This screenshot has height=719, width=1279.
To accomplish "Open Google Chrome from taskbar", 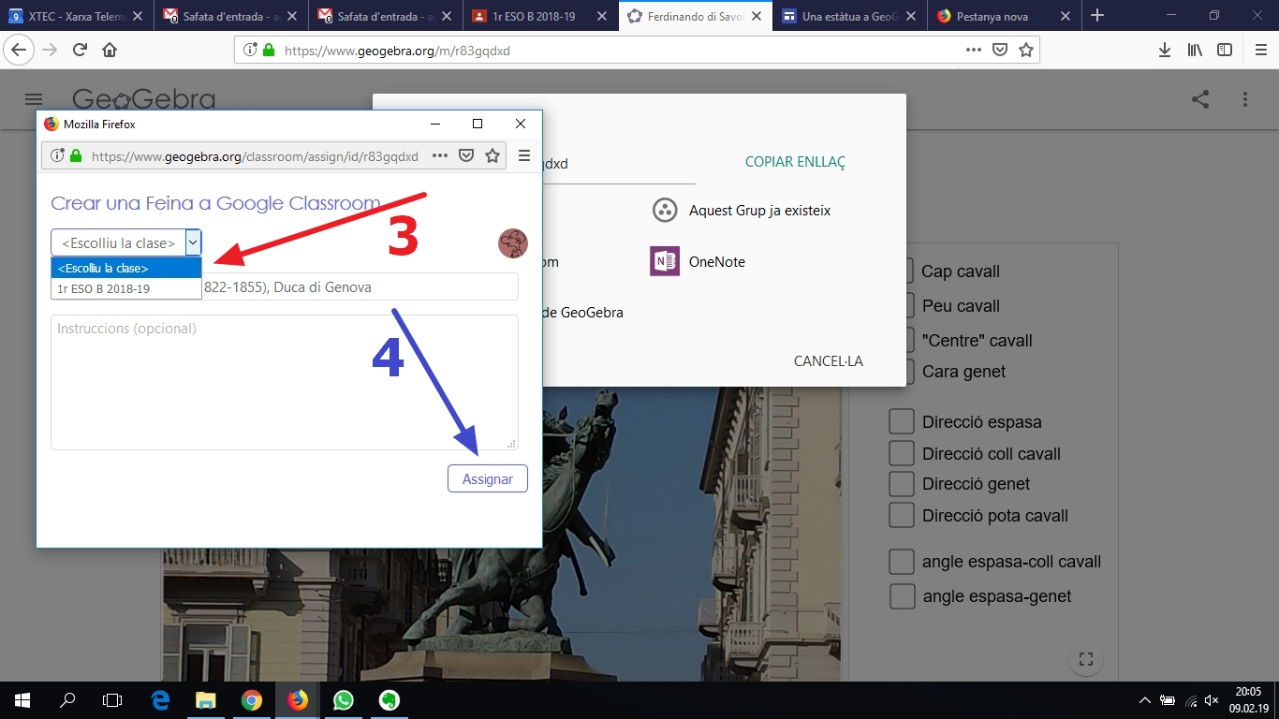I will coord(251,700).
